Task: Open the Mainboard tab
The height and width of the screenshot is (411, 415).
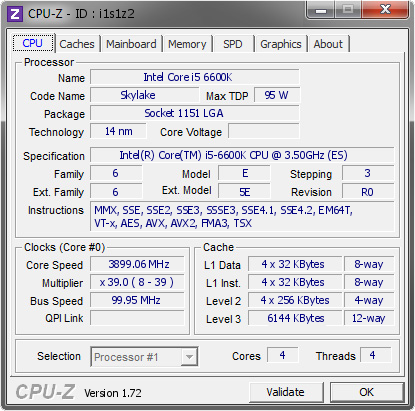Action: [x=131, y=44]
